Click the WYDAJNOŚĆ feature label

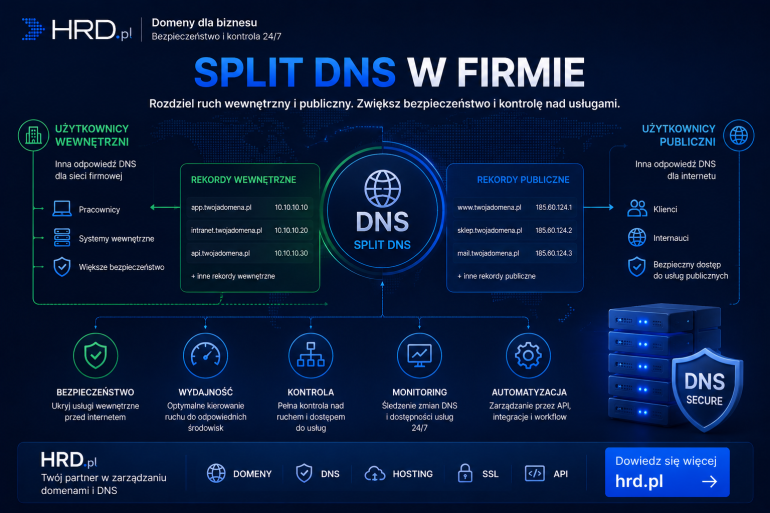click(205, 392)
